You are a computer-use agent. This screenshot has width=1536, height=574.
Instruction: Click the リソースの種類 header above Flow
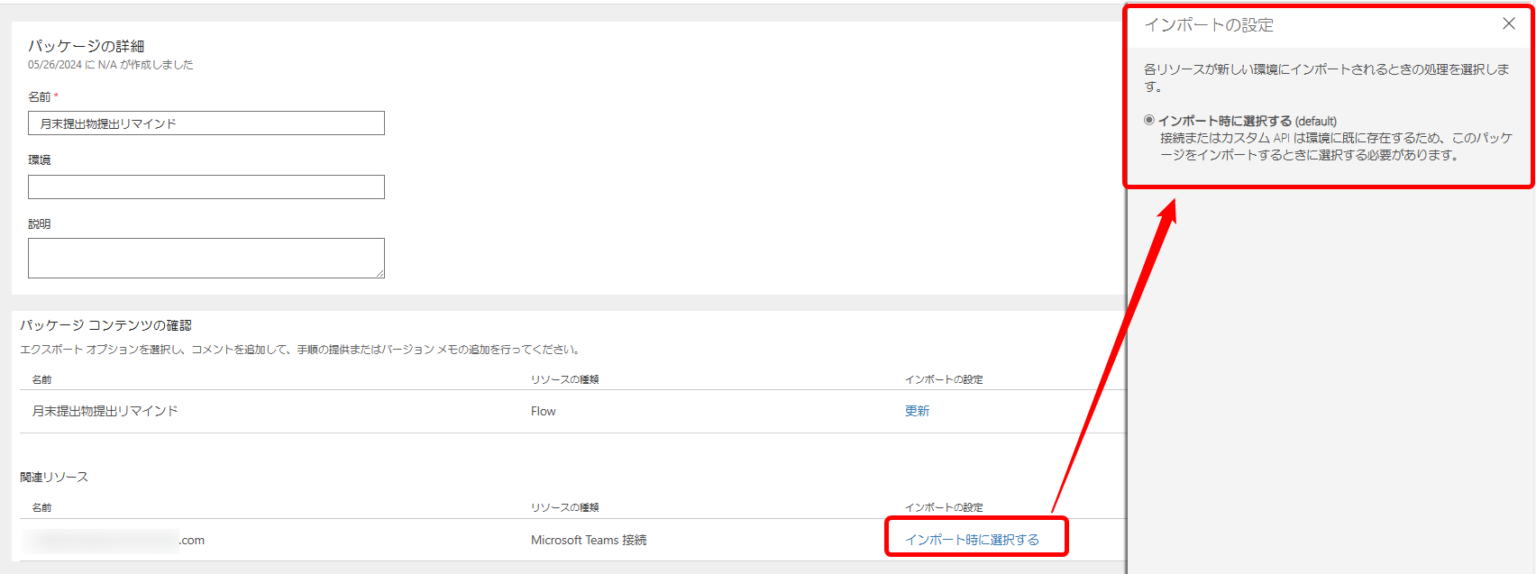pyautogui.click(x=564, y=380)
